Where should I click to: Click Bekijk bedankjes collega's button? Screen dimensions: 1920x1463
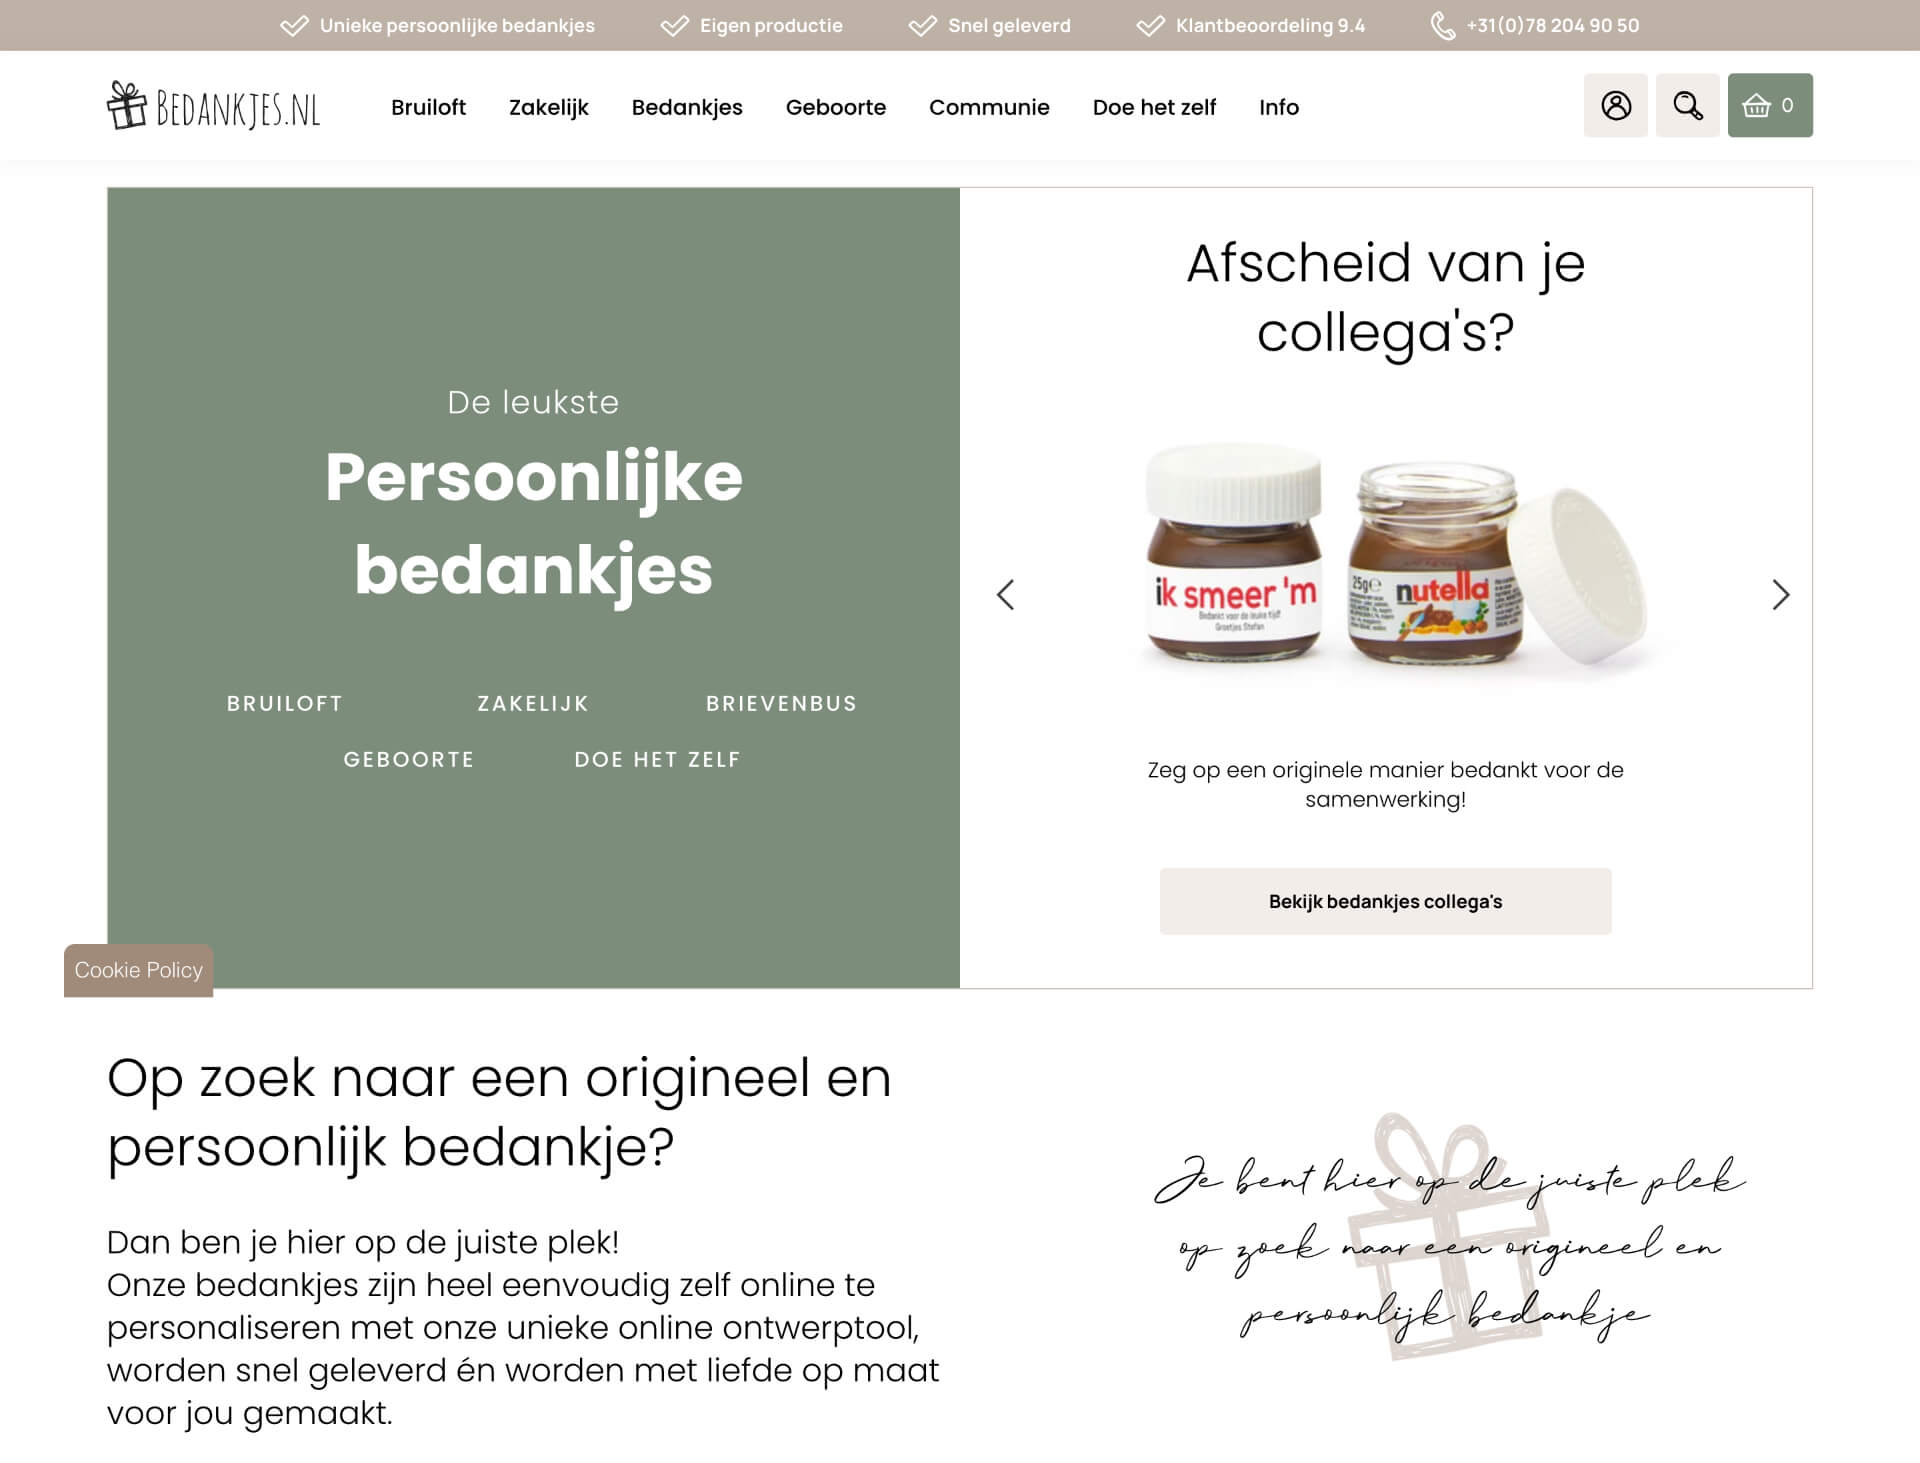tap(1385, 901)
